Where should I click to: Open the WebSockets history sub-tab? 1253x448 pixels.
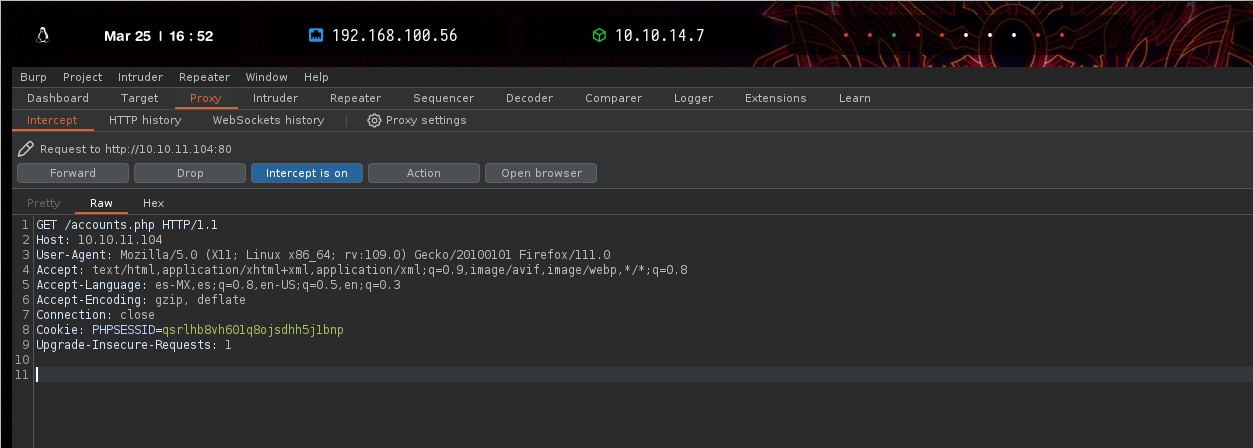tap(268, 120)
